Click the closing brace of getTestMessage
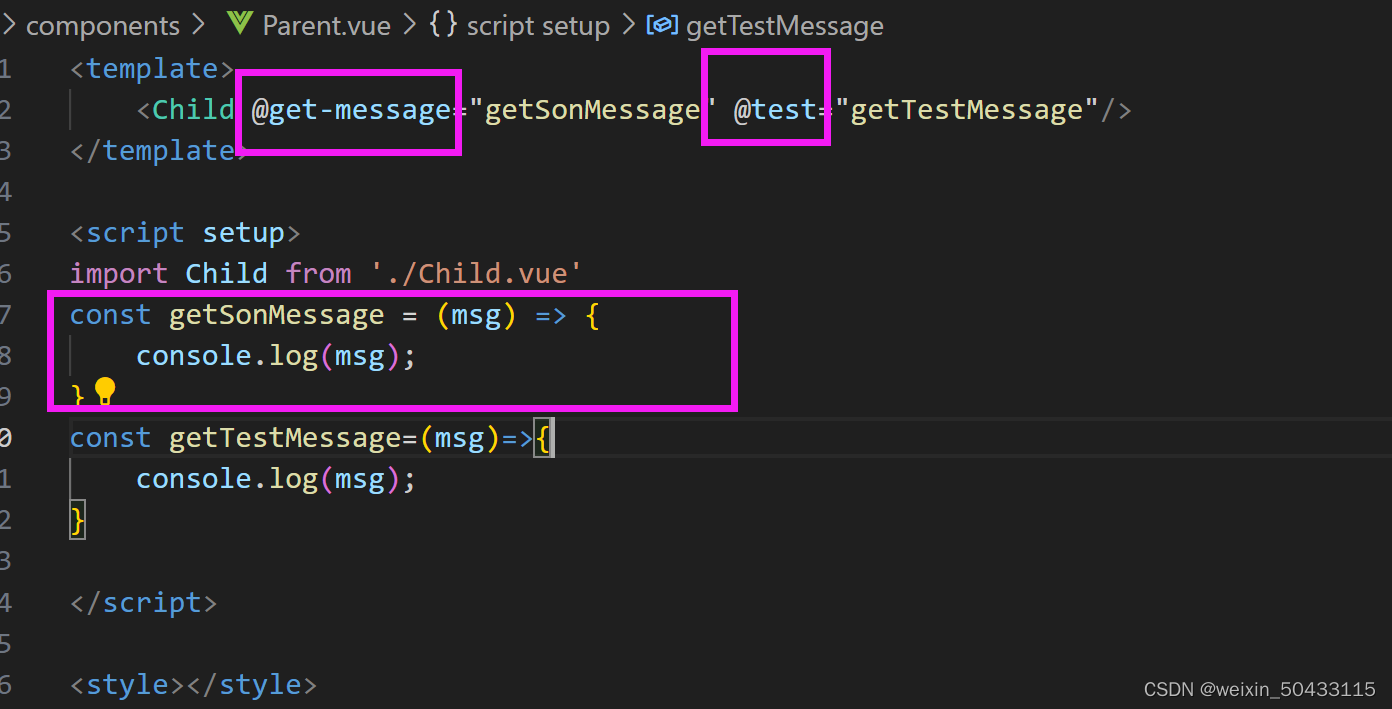This screenshot has width=1392, height=709. (78, 520)
